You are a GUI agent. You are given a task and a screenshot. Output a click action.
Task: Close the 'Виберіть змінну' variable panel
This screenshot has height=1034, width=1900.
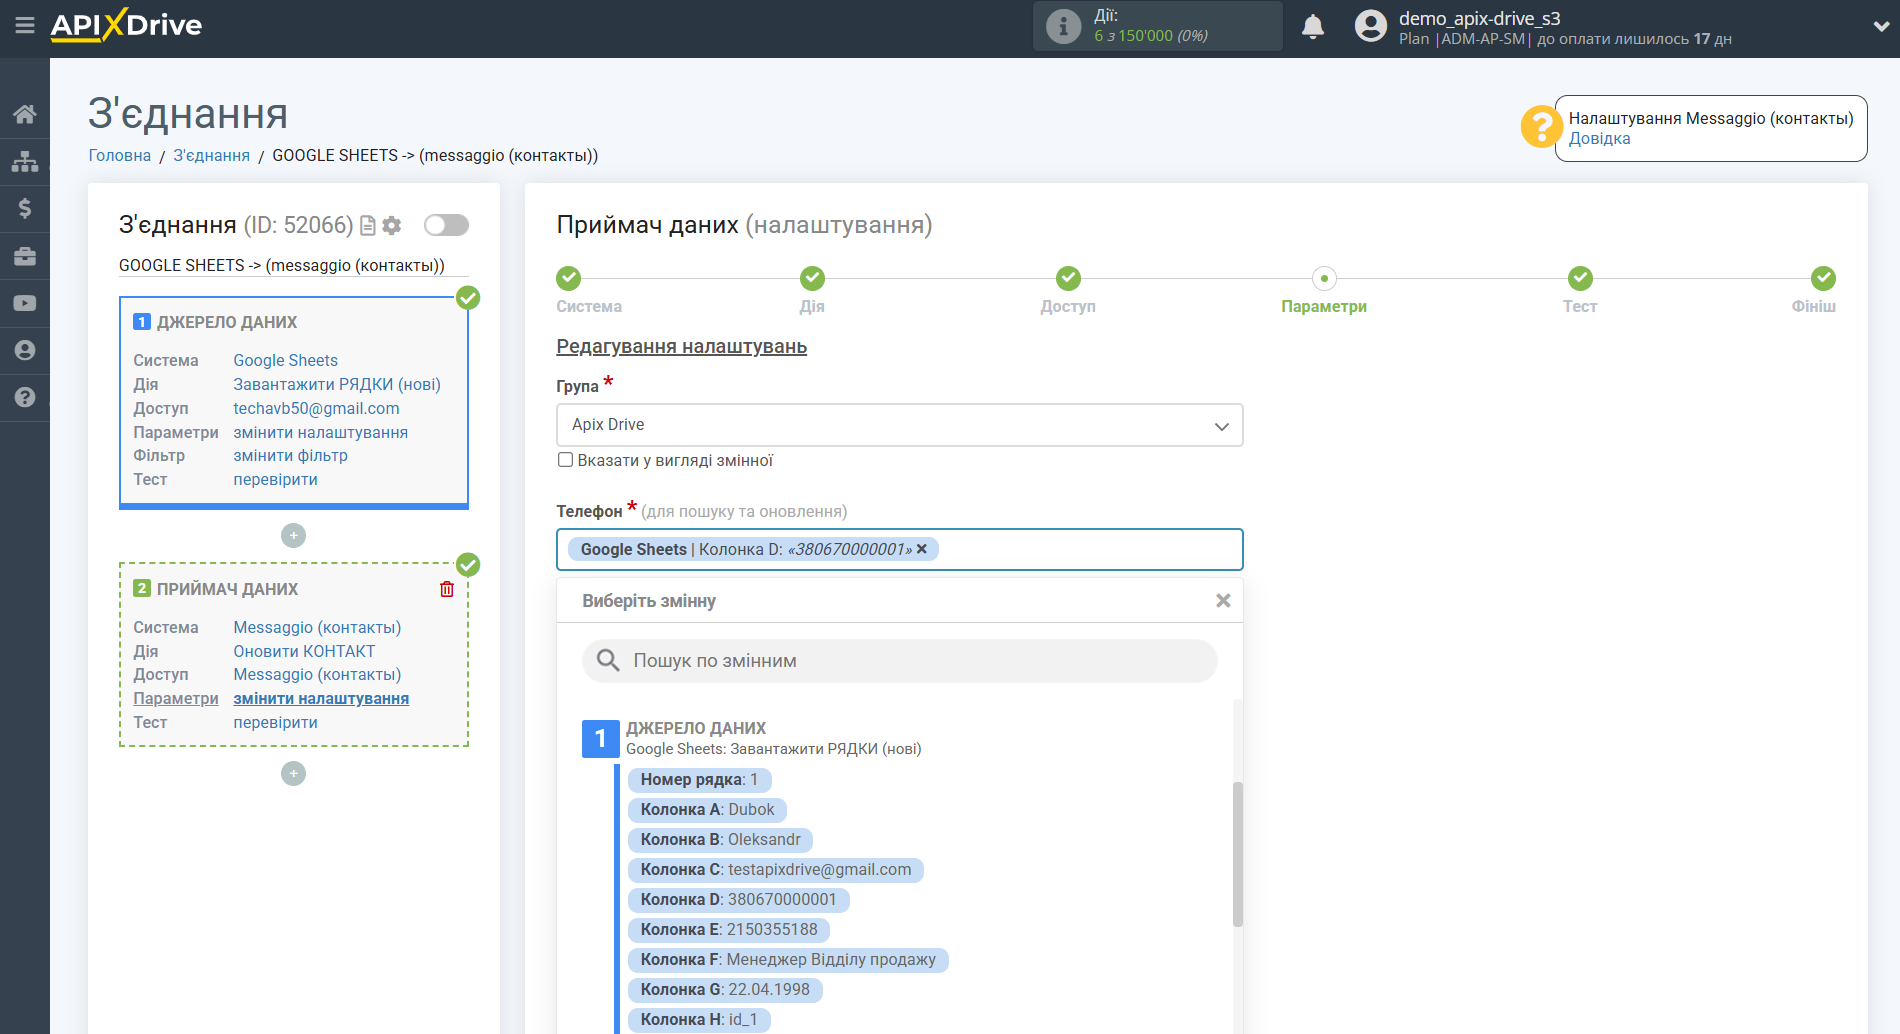point(1222,601)
